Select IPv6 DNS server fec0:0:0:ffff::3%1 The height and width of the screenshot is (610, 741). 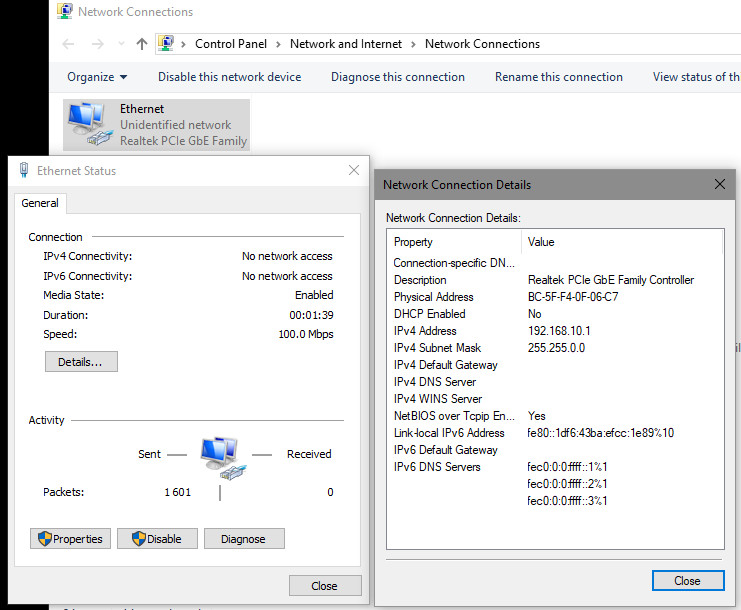tap(568, 501)
